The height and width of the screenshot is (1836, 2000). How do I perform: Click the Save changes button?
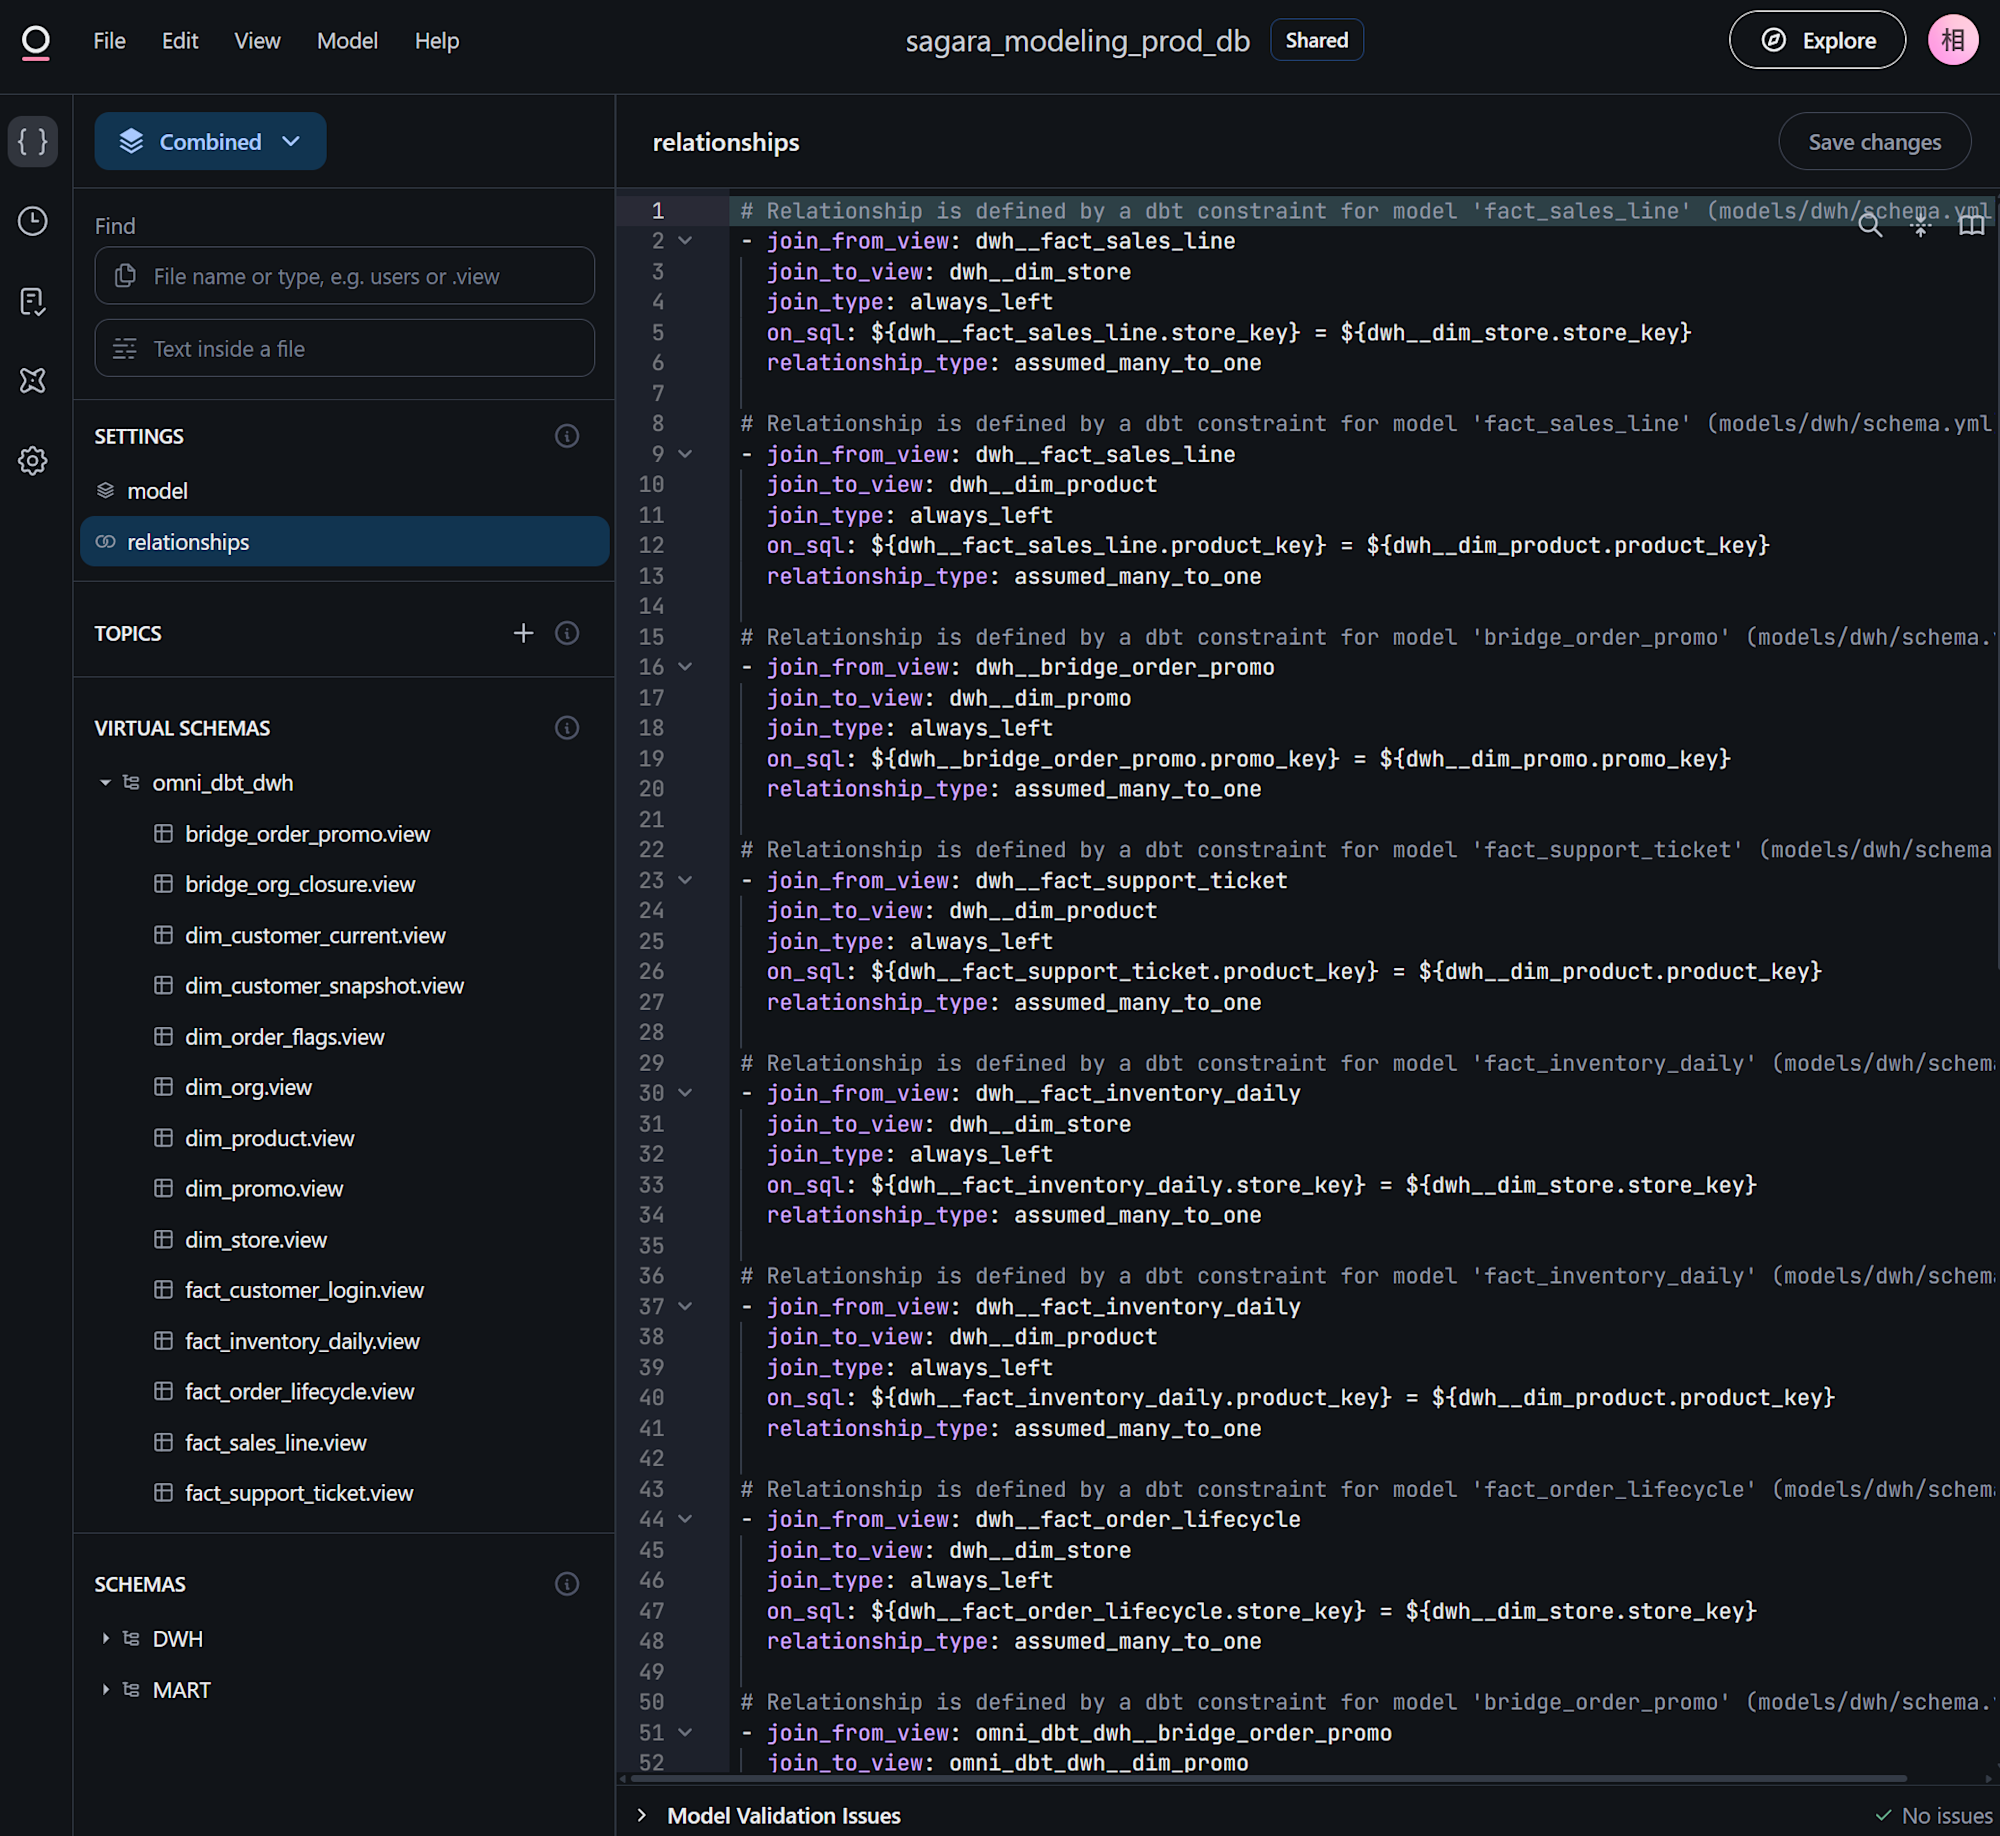click(x=1874, y=142)
